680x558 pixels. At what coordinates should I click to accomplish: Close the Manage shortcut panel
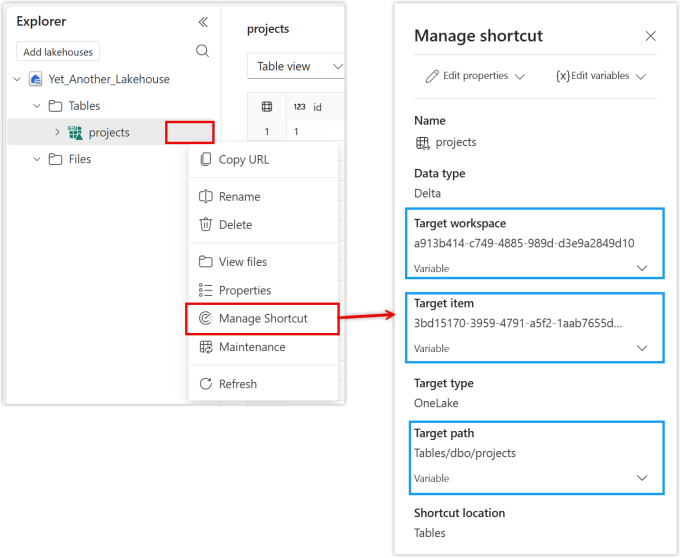click(x=651, y=36)
